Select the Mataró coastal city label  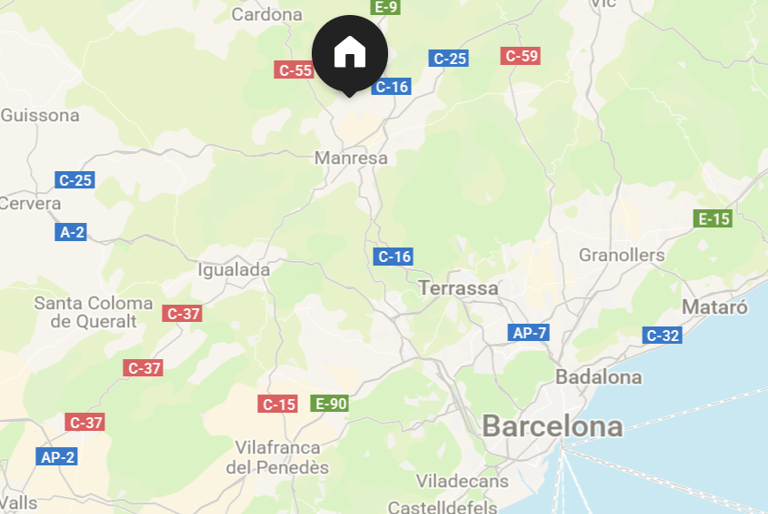(x=715, y=307)
